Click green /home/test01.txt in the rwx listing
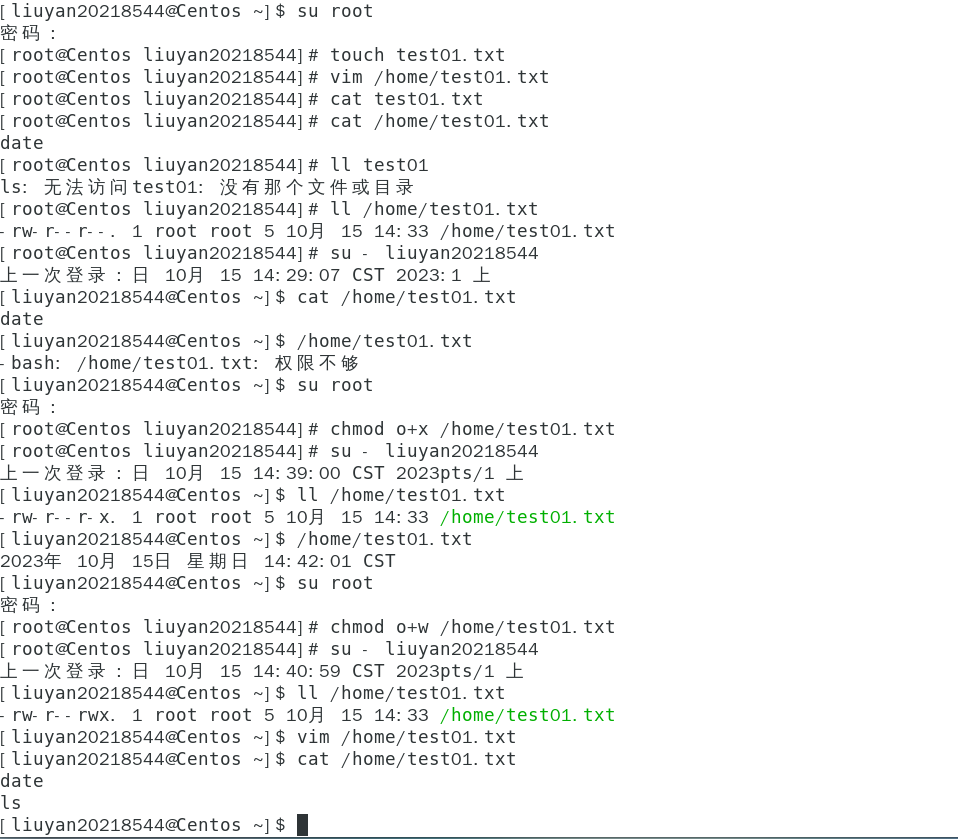The image size is (958, 839). (527, 715)
